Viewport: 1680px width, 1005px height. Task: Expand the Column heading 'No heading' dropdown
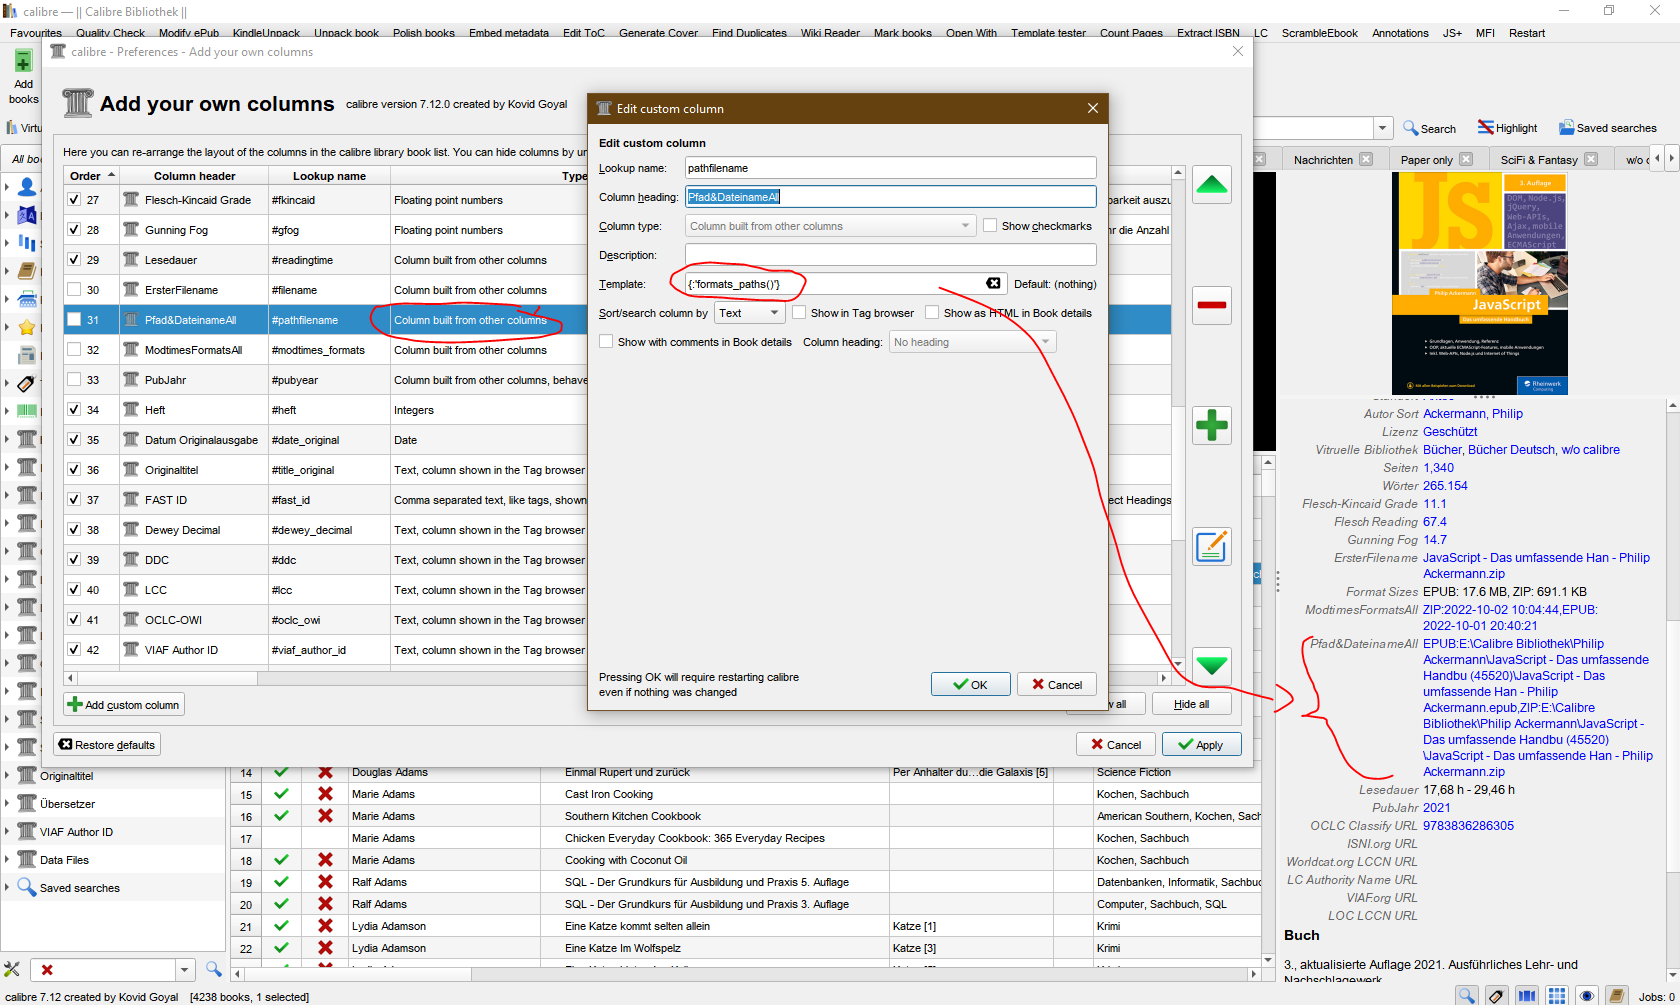click(972, 342)
